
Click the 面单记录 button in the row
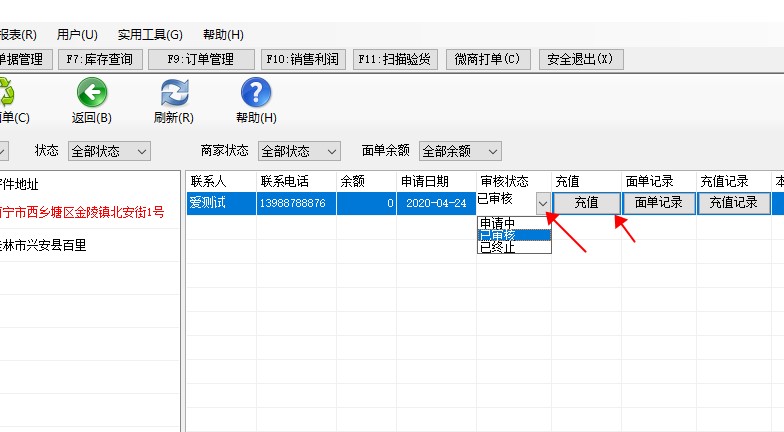(x=658, y=203)
